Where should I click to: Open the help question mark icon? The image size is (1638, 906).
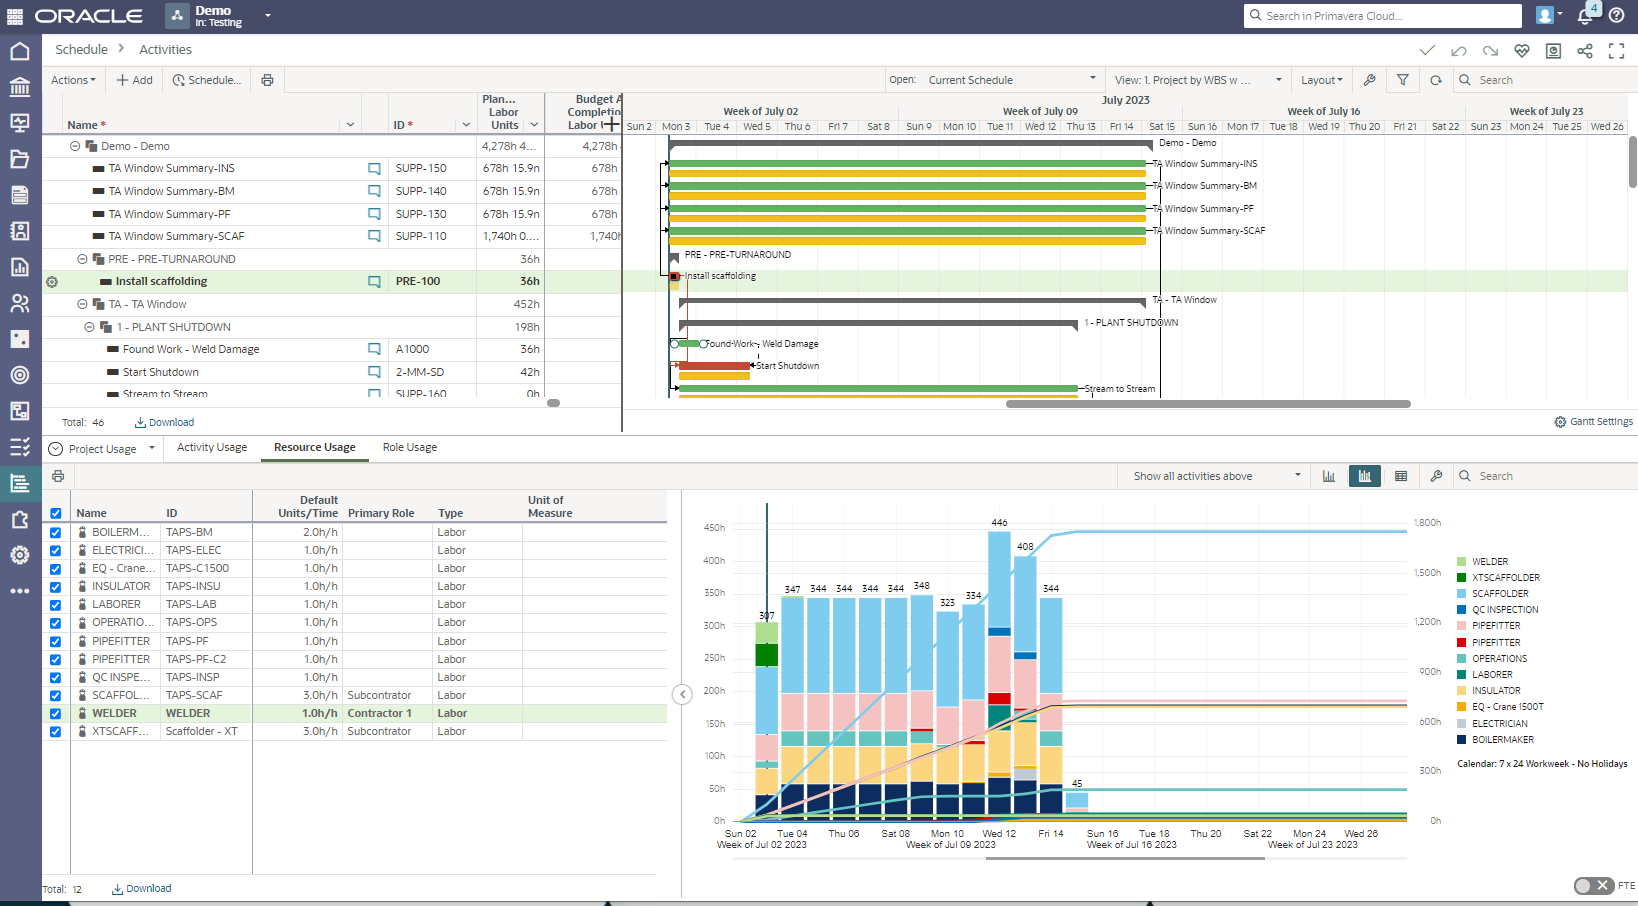point(1616,16)
